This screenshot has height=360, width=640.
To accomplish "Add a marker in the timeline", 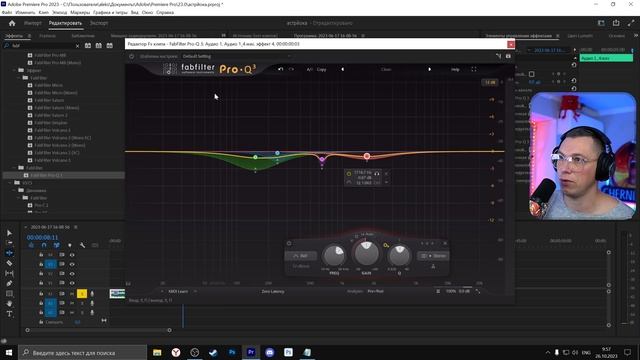I will coord(70,245).
